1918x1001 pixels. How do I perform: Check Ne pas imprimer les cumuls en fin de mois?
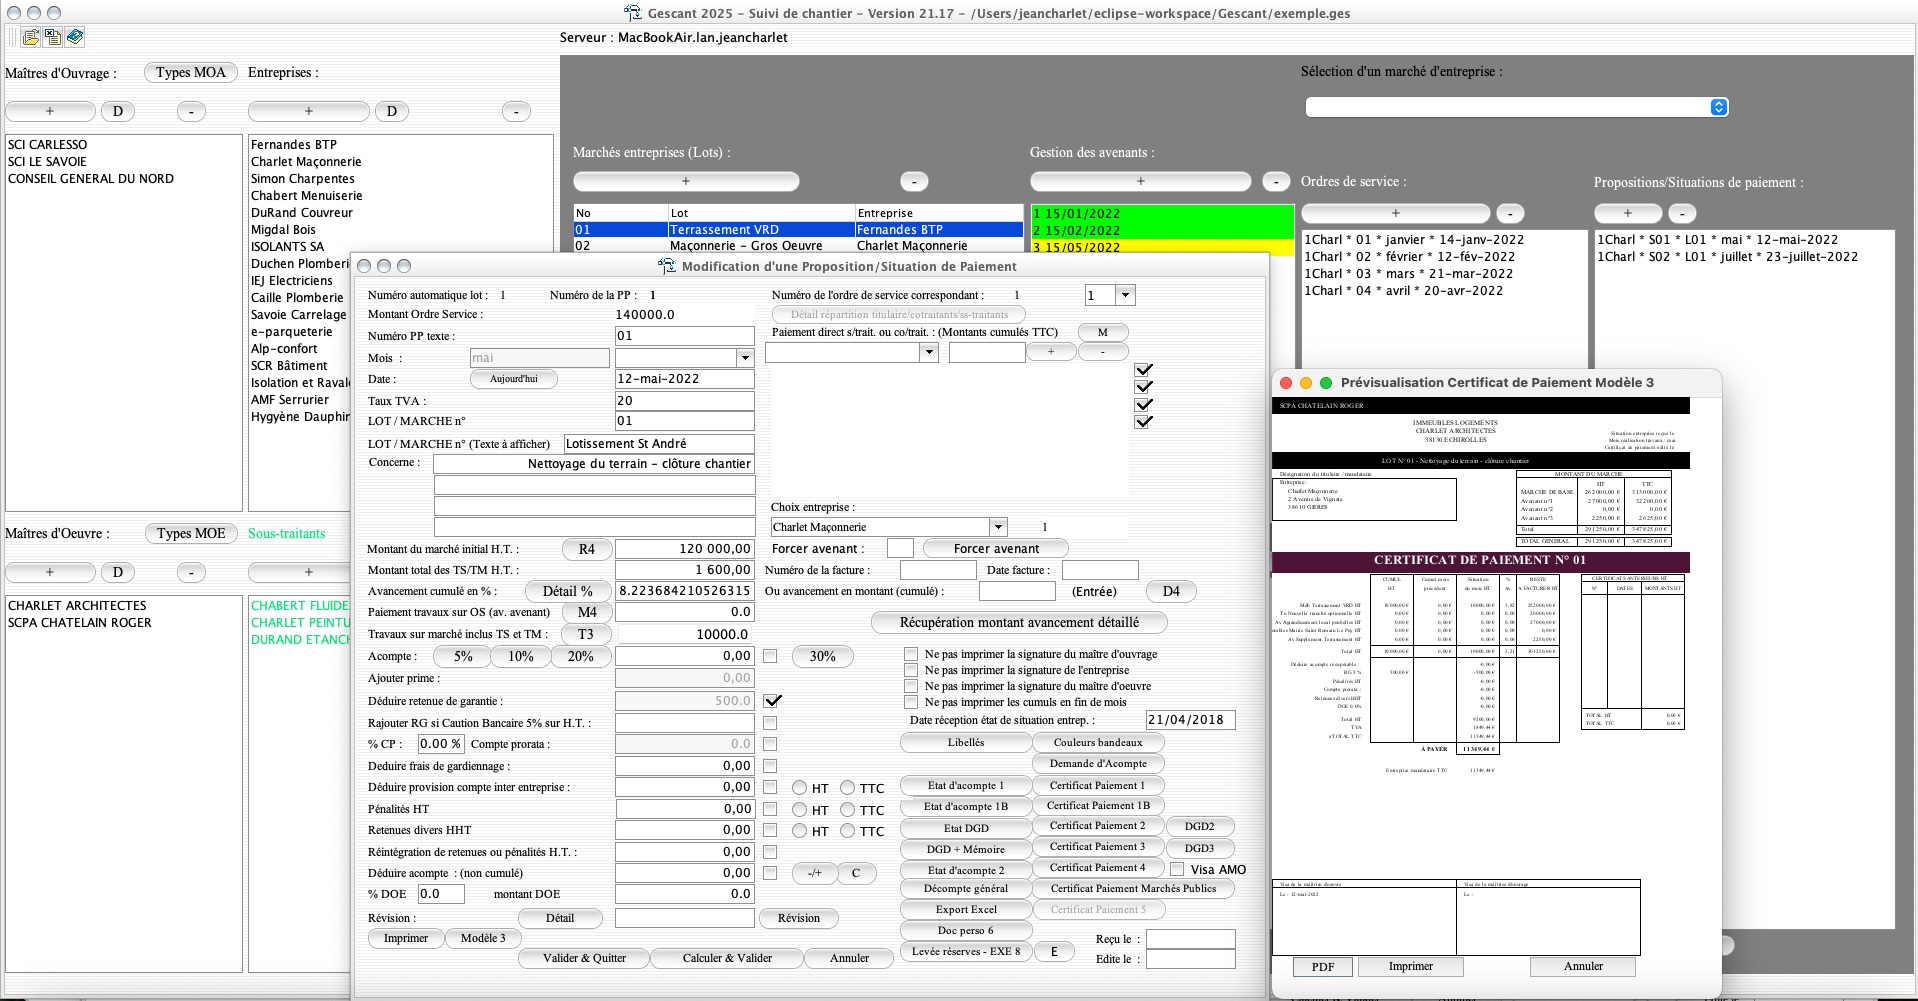point(911,702)
